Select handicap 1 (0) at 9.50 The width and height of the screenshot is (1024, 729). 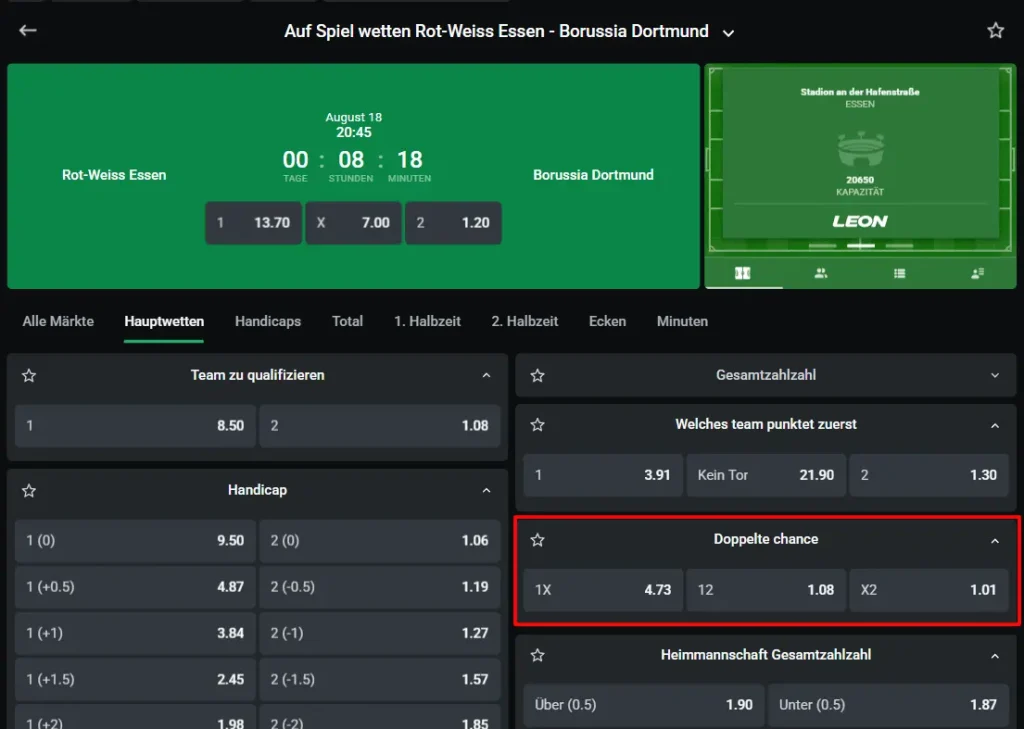pyautogui.click(x=135, y=541)
